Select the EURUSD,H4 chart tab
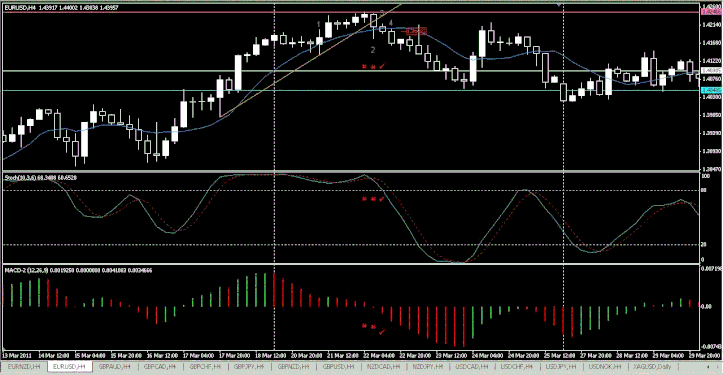Screen dimensions: 723x375 [x=69, y=367]
